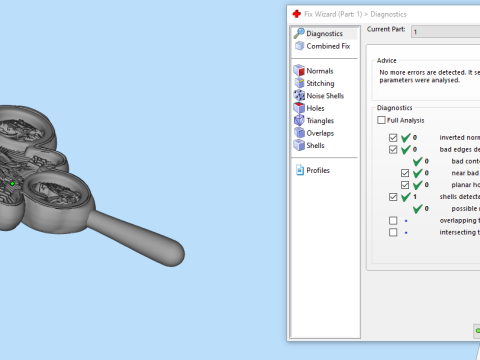
Task: Click the green checkmark beside bad contours
Action: click(418, 161)
